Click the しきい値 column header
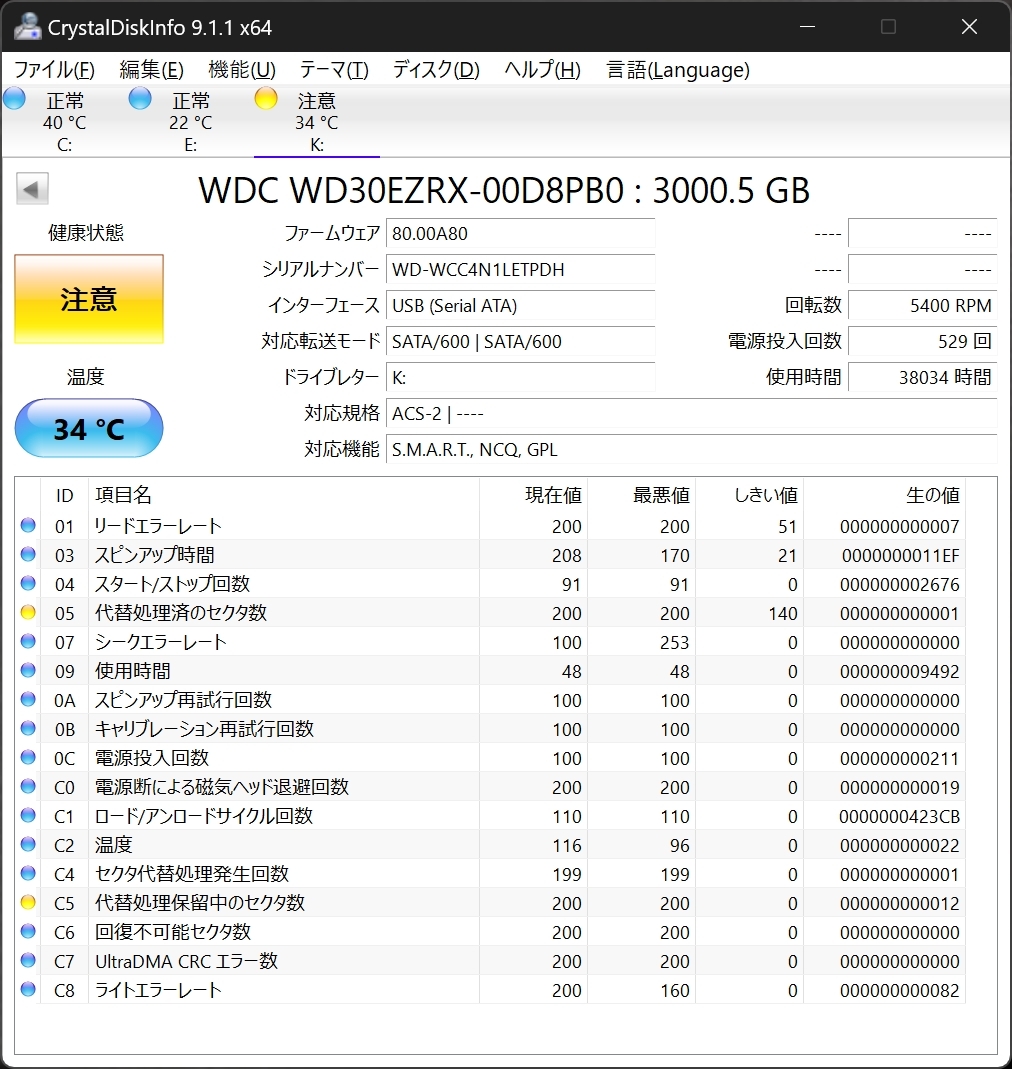 [x=749, y=495]
